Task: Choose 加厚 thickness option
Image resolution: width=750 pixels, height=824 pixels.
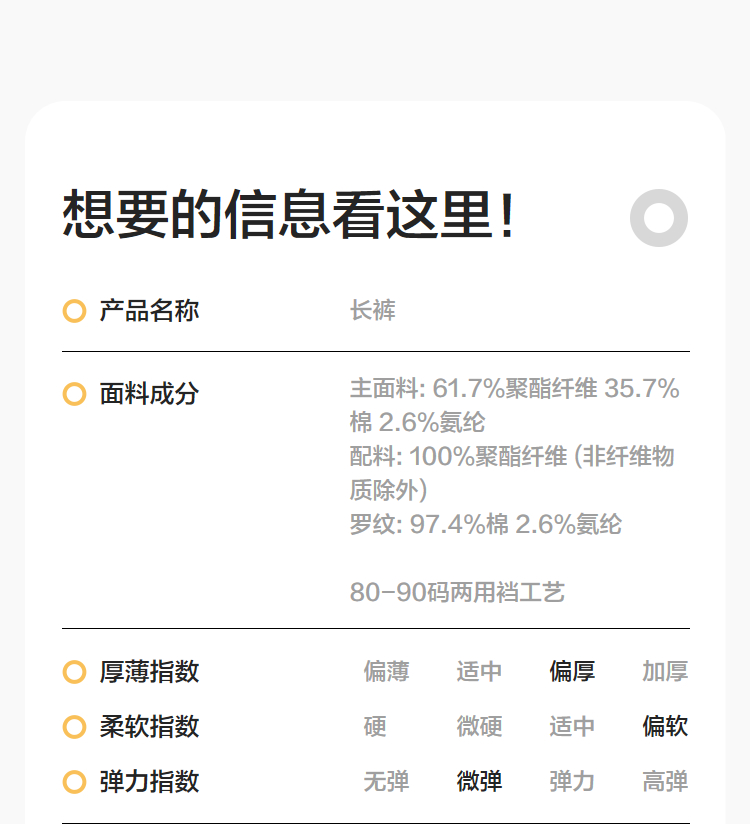Action: pos(665,672)
